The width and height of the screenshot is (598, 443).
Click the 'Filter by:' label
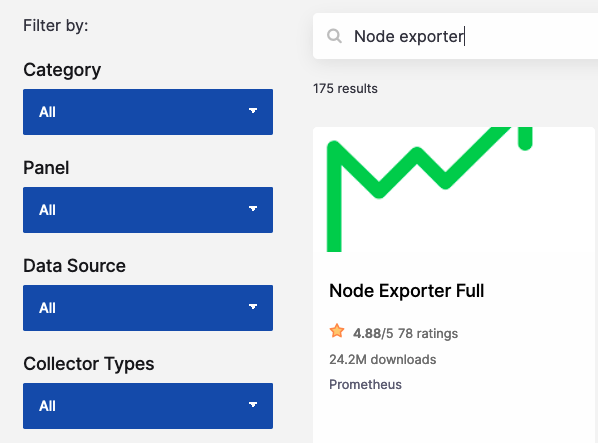click(56, 26)
